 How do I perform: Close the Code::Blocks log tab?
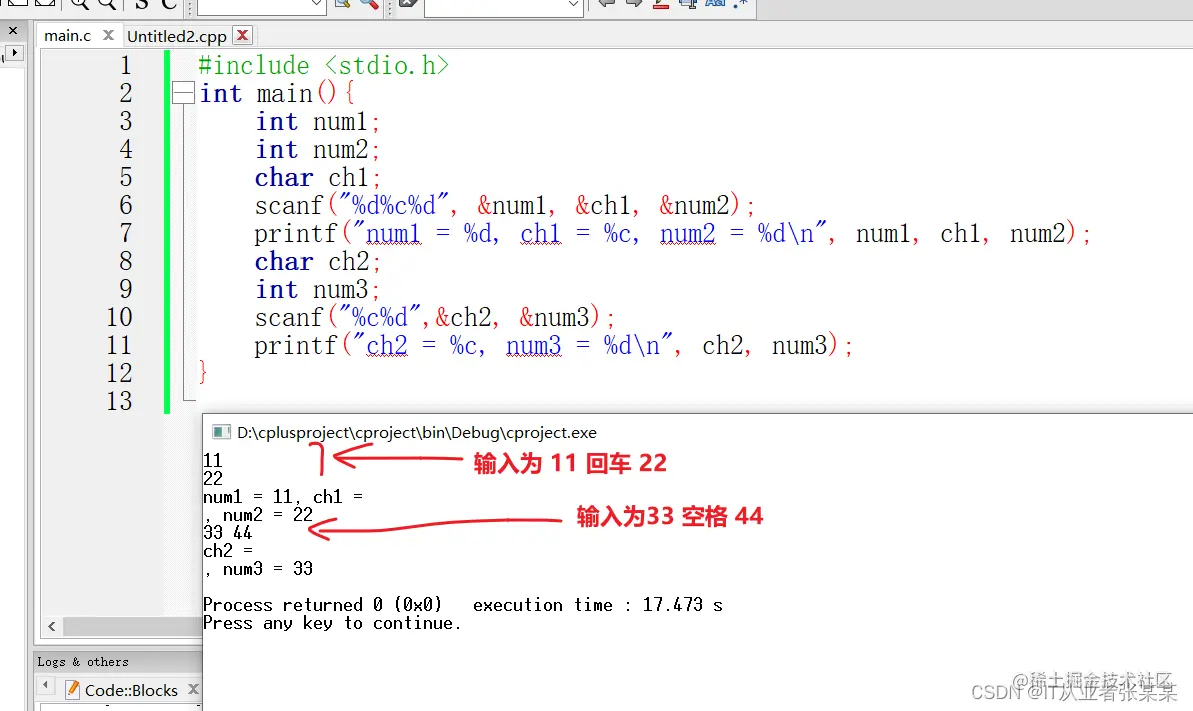(193, 689)
